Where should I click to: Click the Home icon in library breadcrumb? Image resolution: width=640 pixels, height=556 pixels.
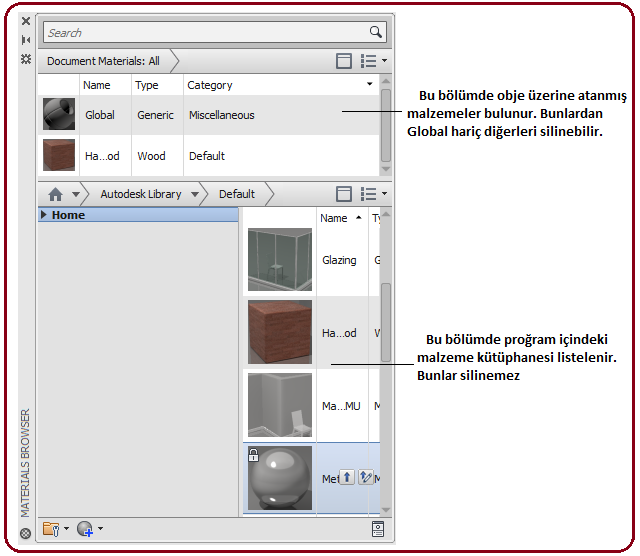[55, 195]
